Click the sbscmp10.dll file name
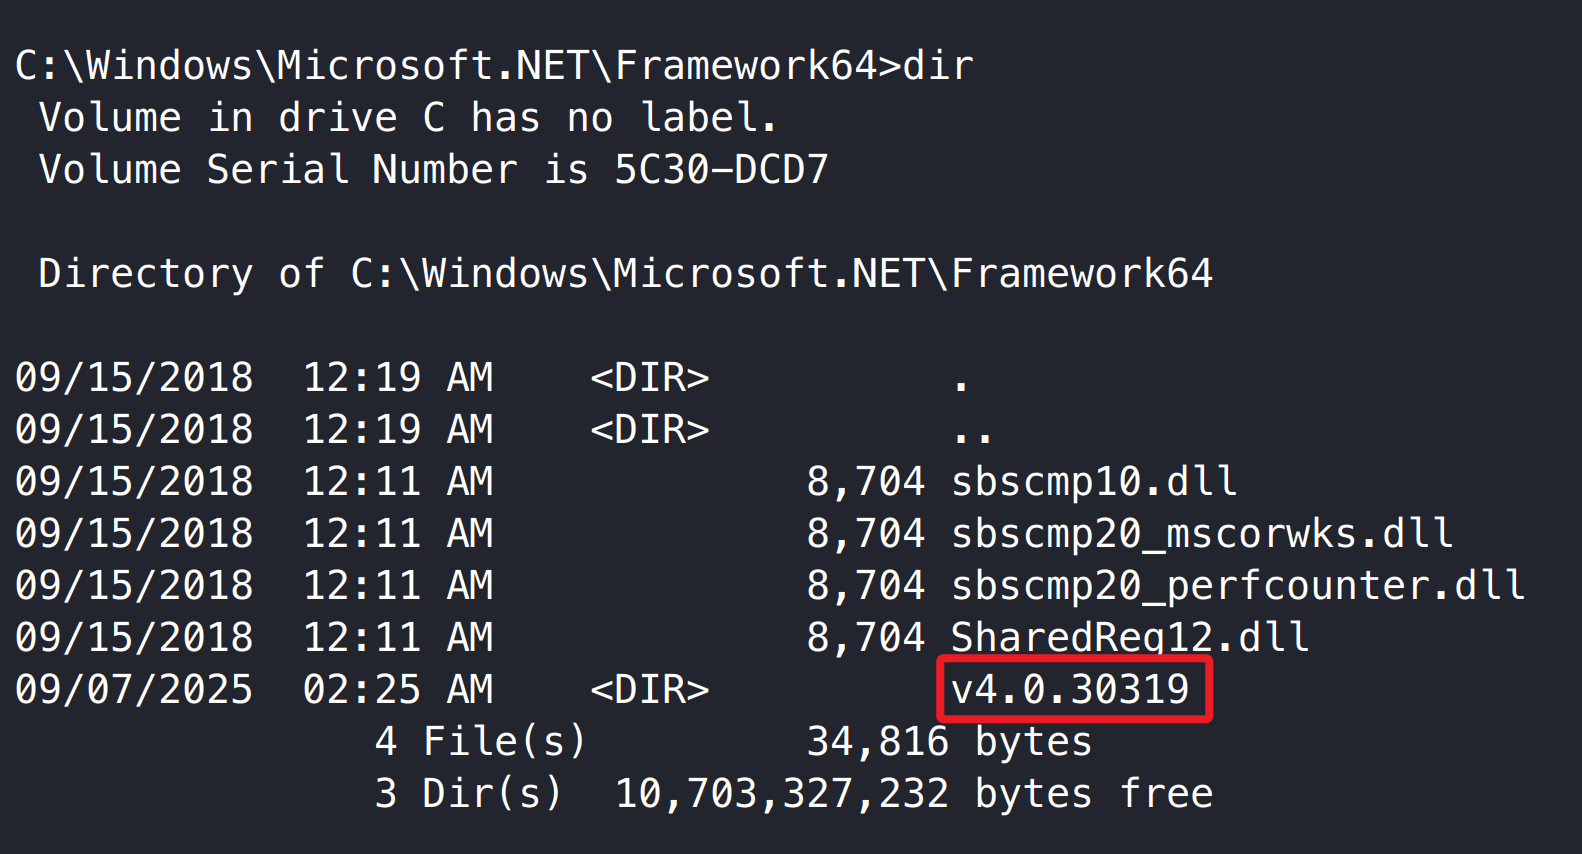 click(1093, 482)
